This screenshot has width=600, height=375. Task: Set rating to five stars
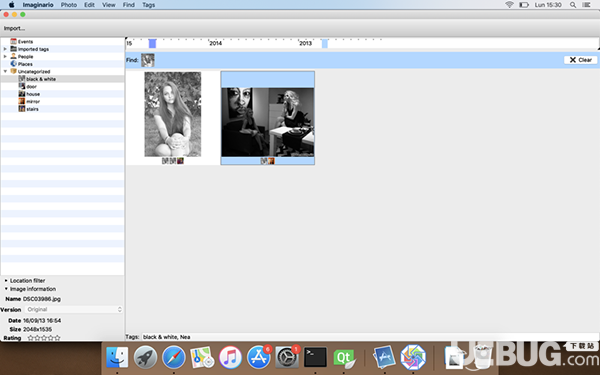(57, 338)
